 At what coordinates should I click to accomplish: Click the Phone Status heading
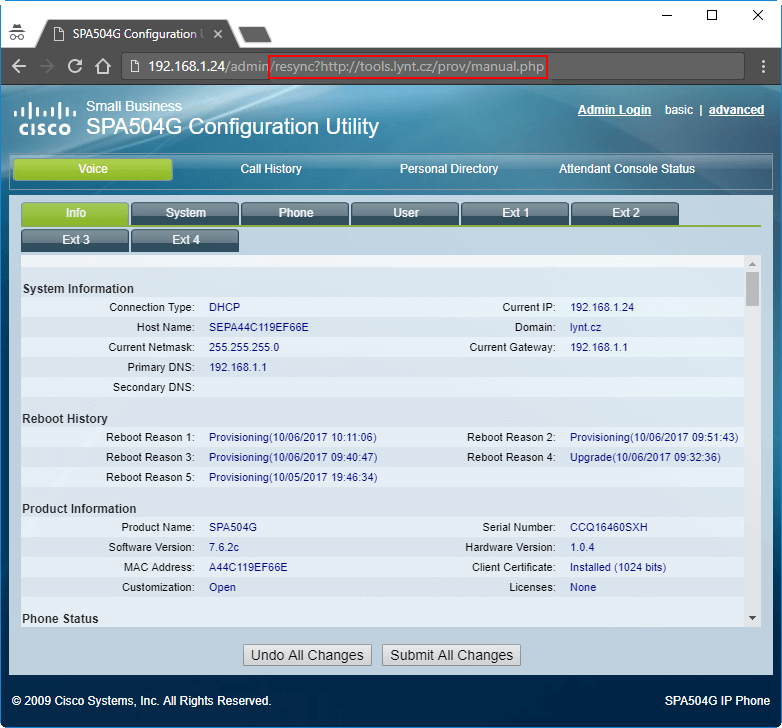point(60,618)
